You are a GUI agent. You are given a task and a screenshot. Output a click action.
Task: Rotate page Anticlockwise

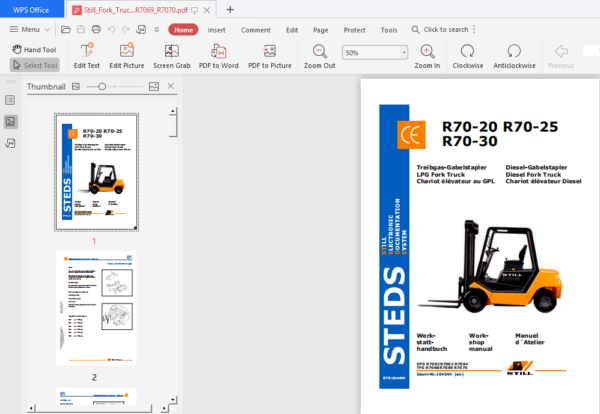[x=514, y=56]
